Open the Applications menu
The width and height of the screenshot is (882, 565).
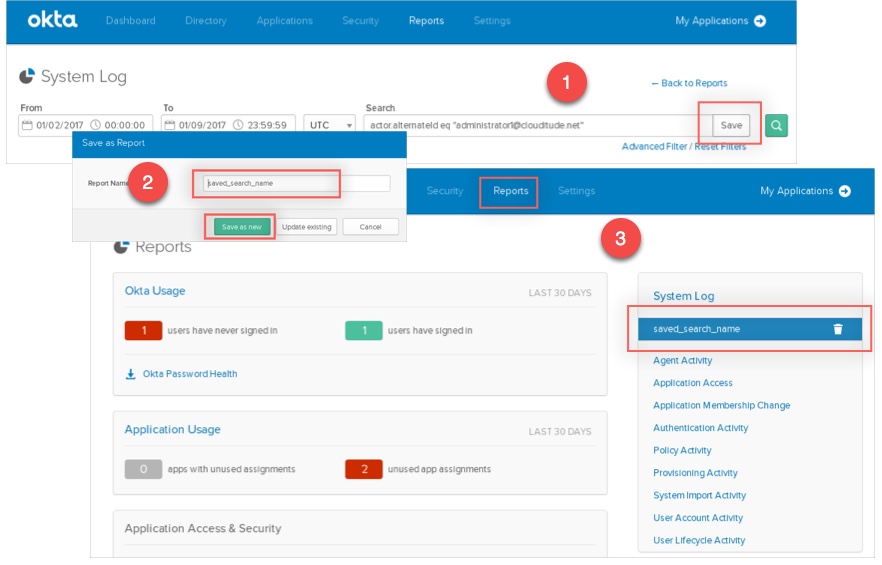pos(285,21)
